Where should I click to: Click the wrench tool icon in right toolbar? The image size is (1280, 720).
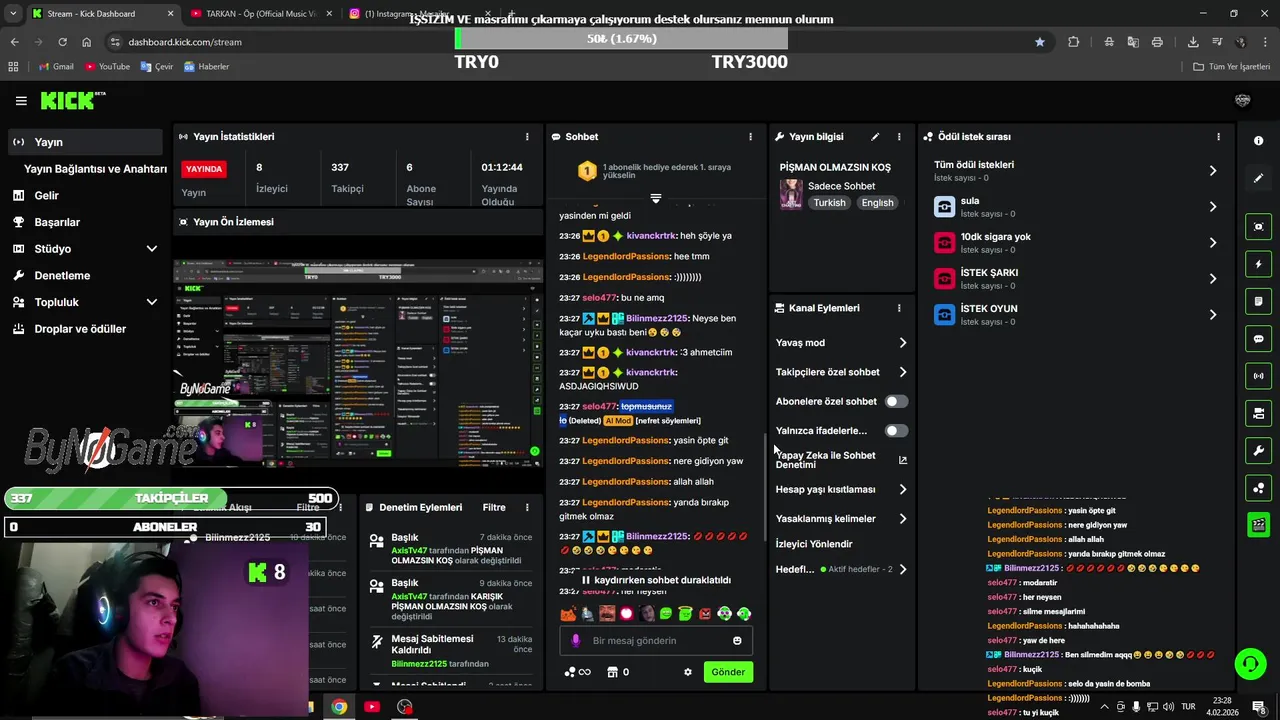point(1258,450)
